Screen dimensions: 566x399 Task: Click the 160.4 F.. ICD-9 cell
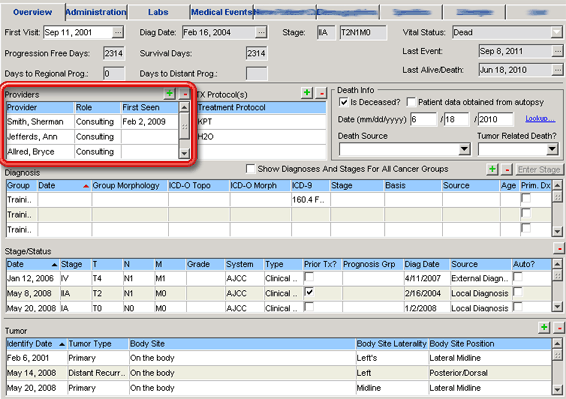(x=310, y=200)
